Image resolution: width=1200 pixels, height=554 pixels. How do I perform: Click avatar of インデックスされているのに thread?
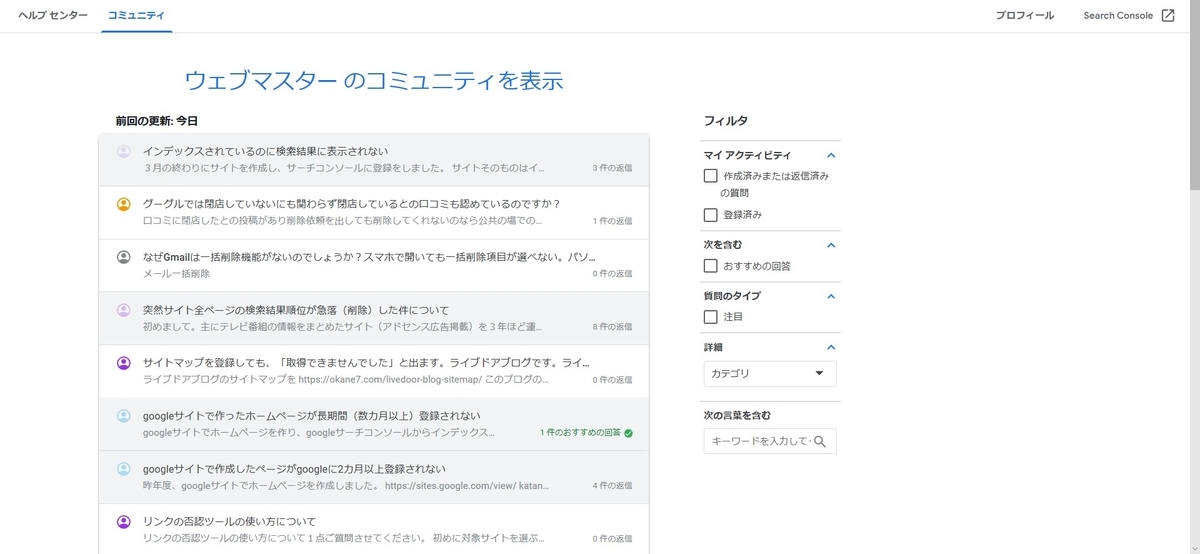click(x=124, y=152)
